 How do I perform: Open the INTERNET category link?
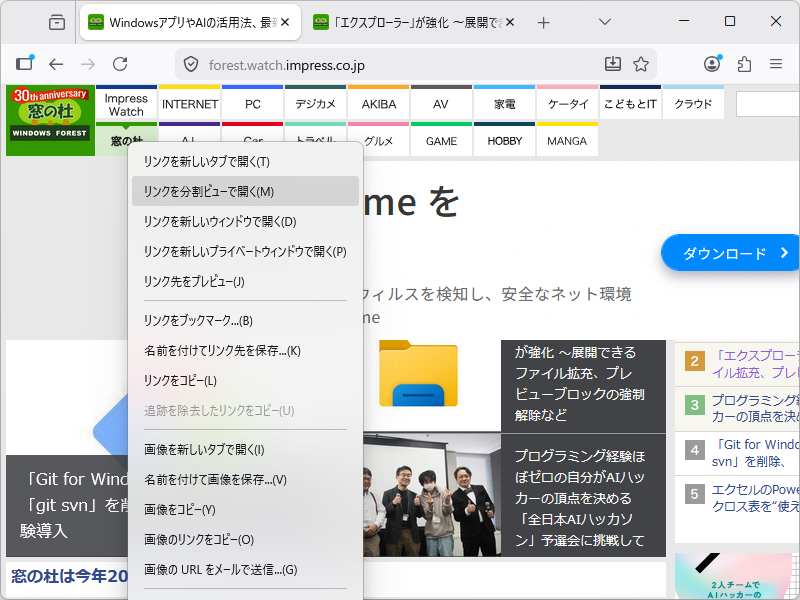coord(189,102)
